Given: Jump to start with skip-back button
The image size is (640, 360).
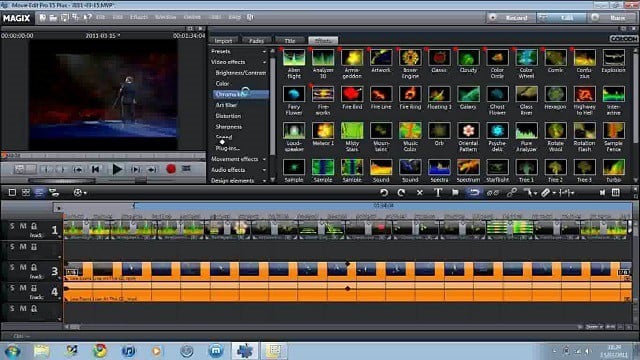Looking at the screenshot, I should [96, 169].
